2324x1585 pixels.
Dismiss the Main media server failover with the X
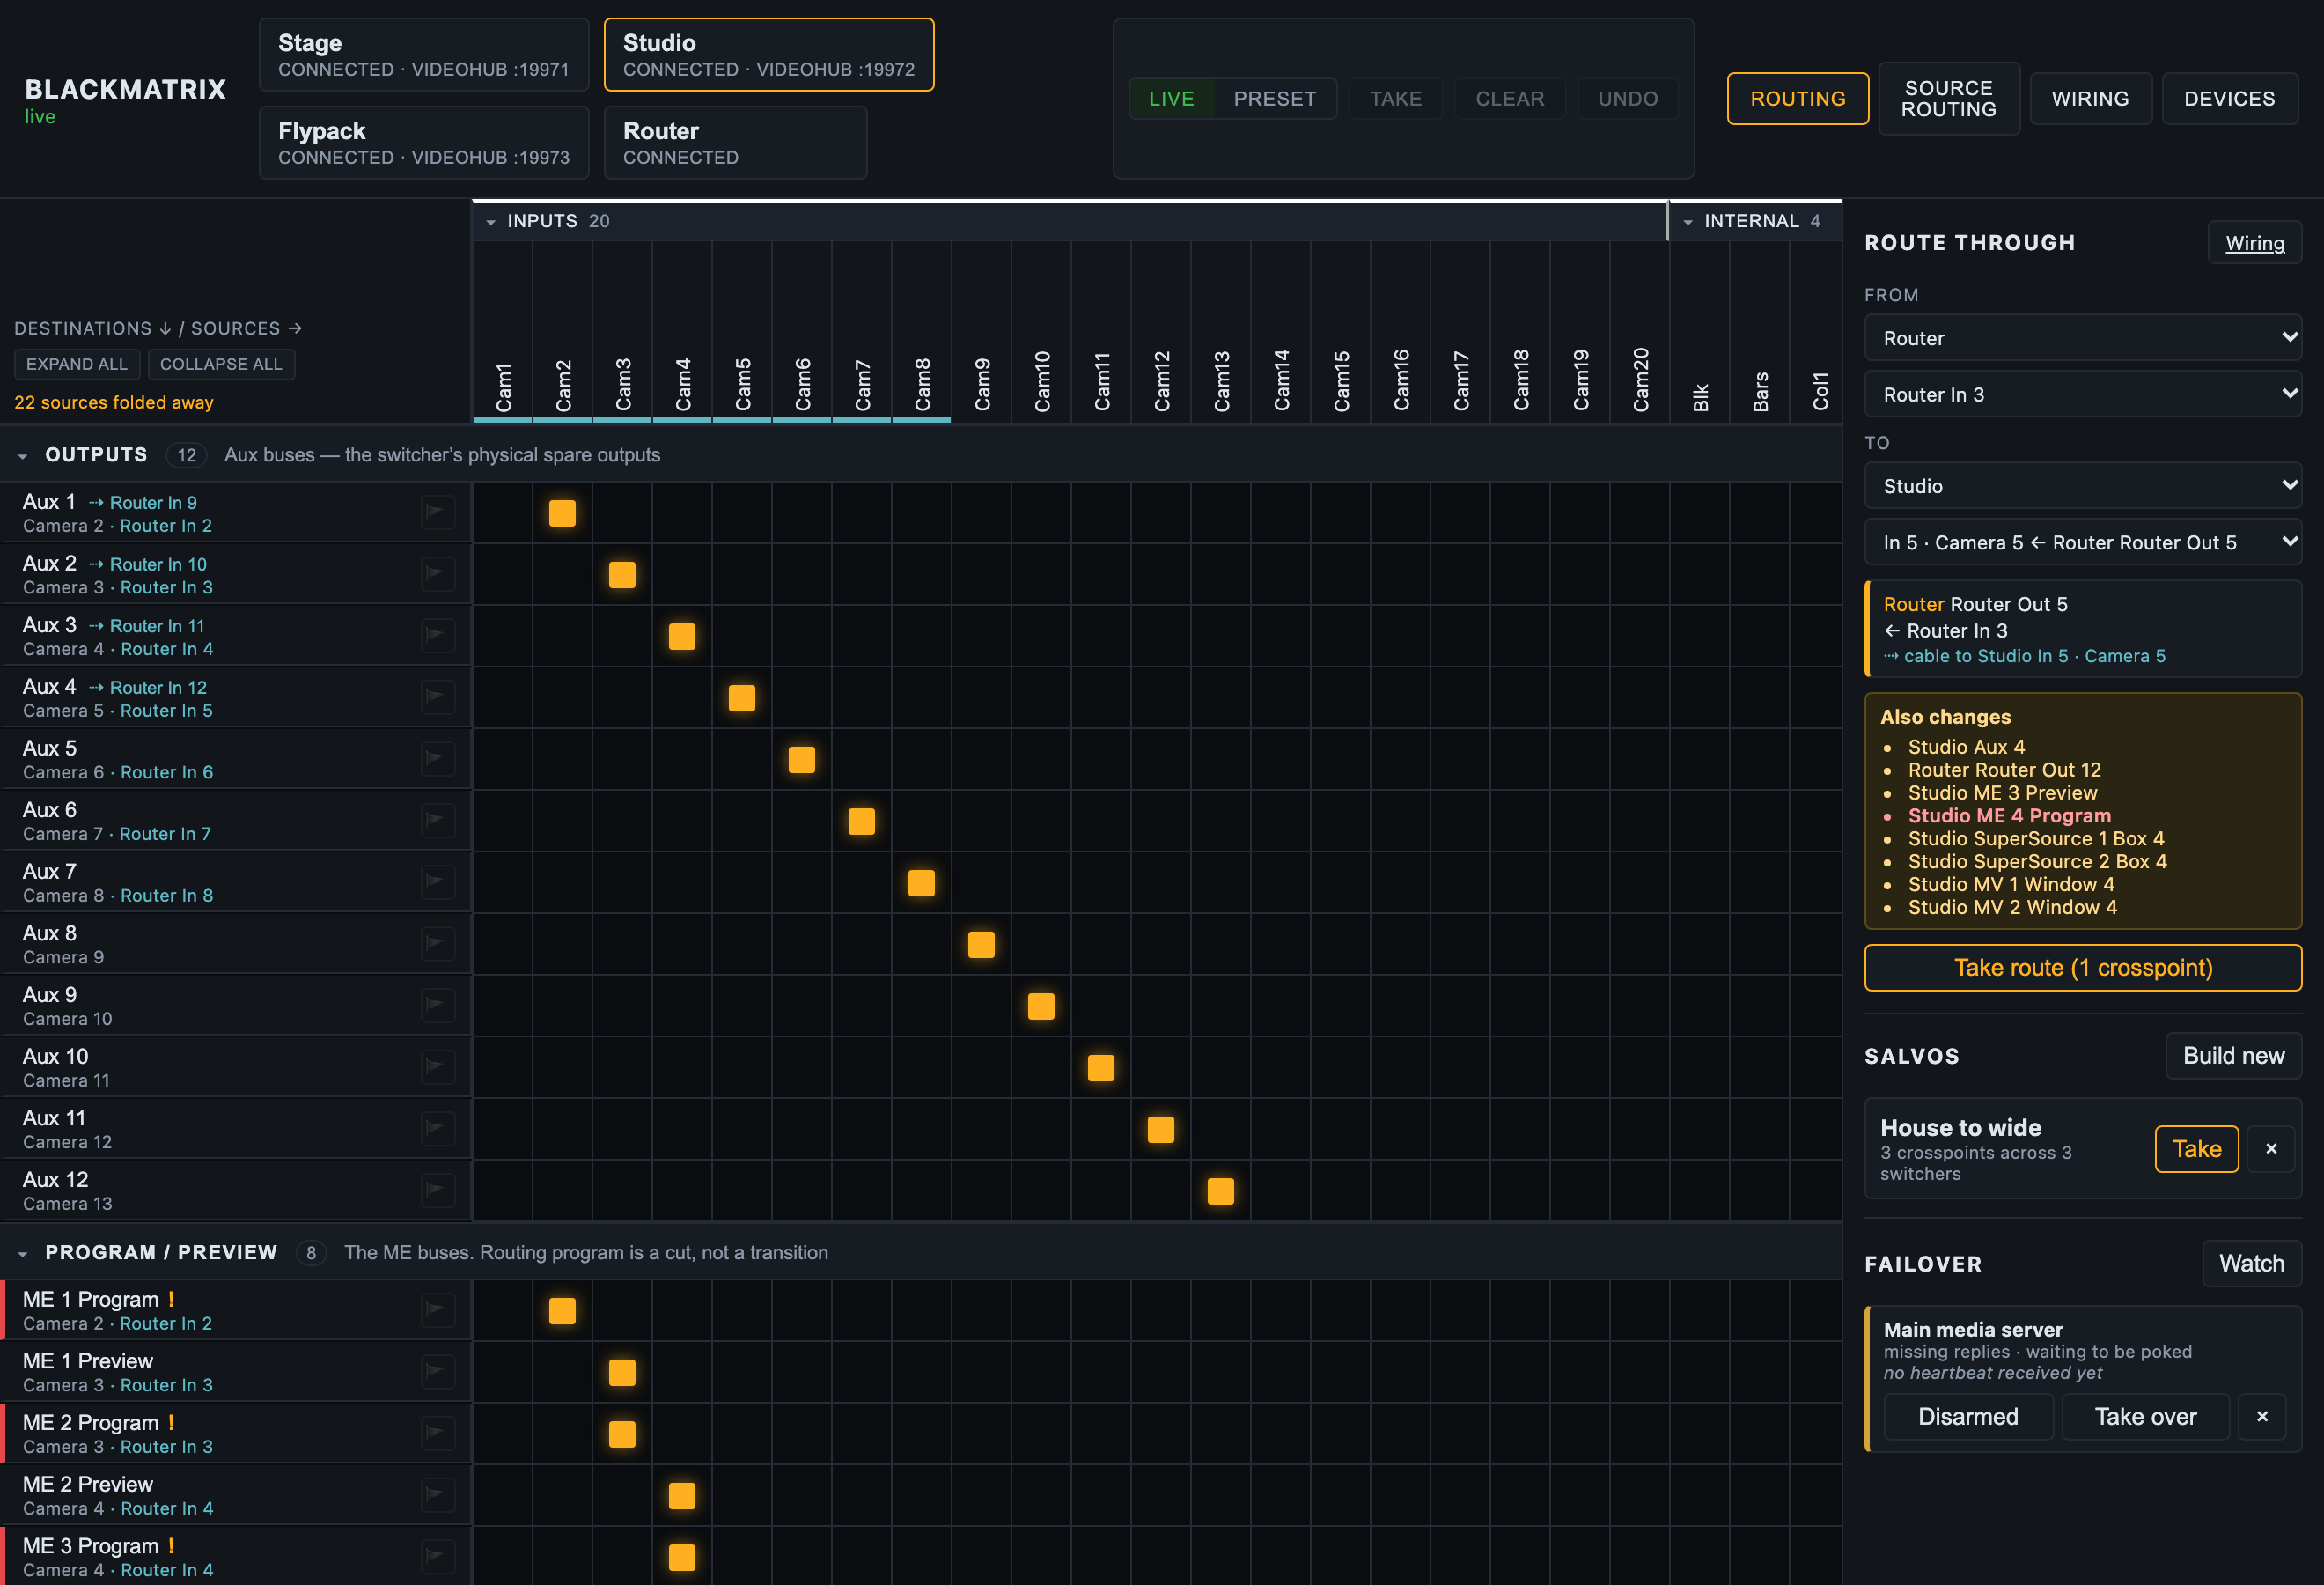[2262, 1417]
